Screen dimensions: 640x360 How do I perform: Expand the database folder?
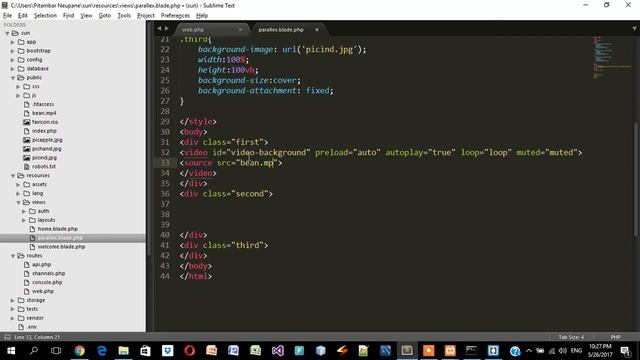[13, 69]
